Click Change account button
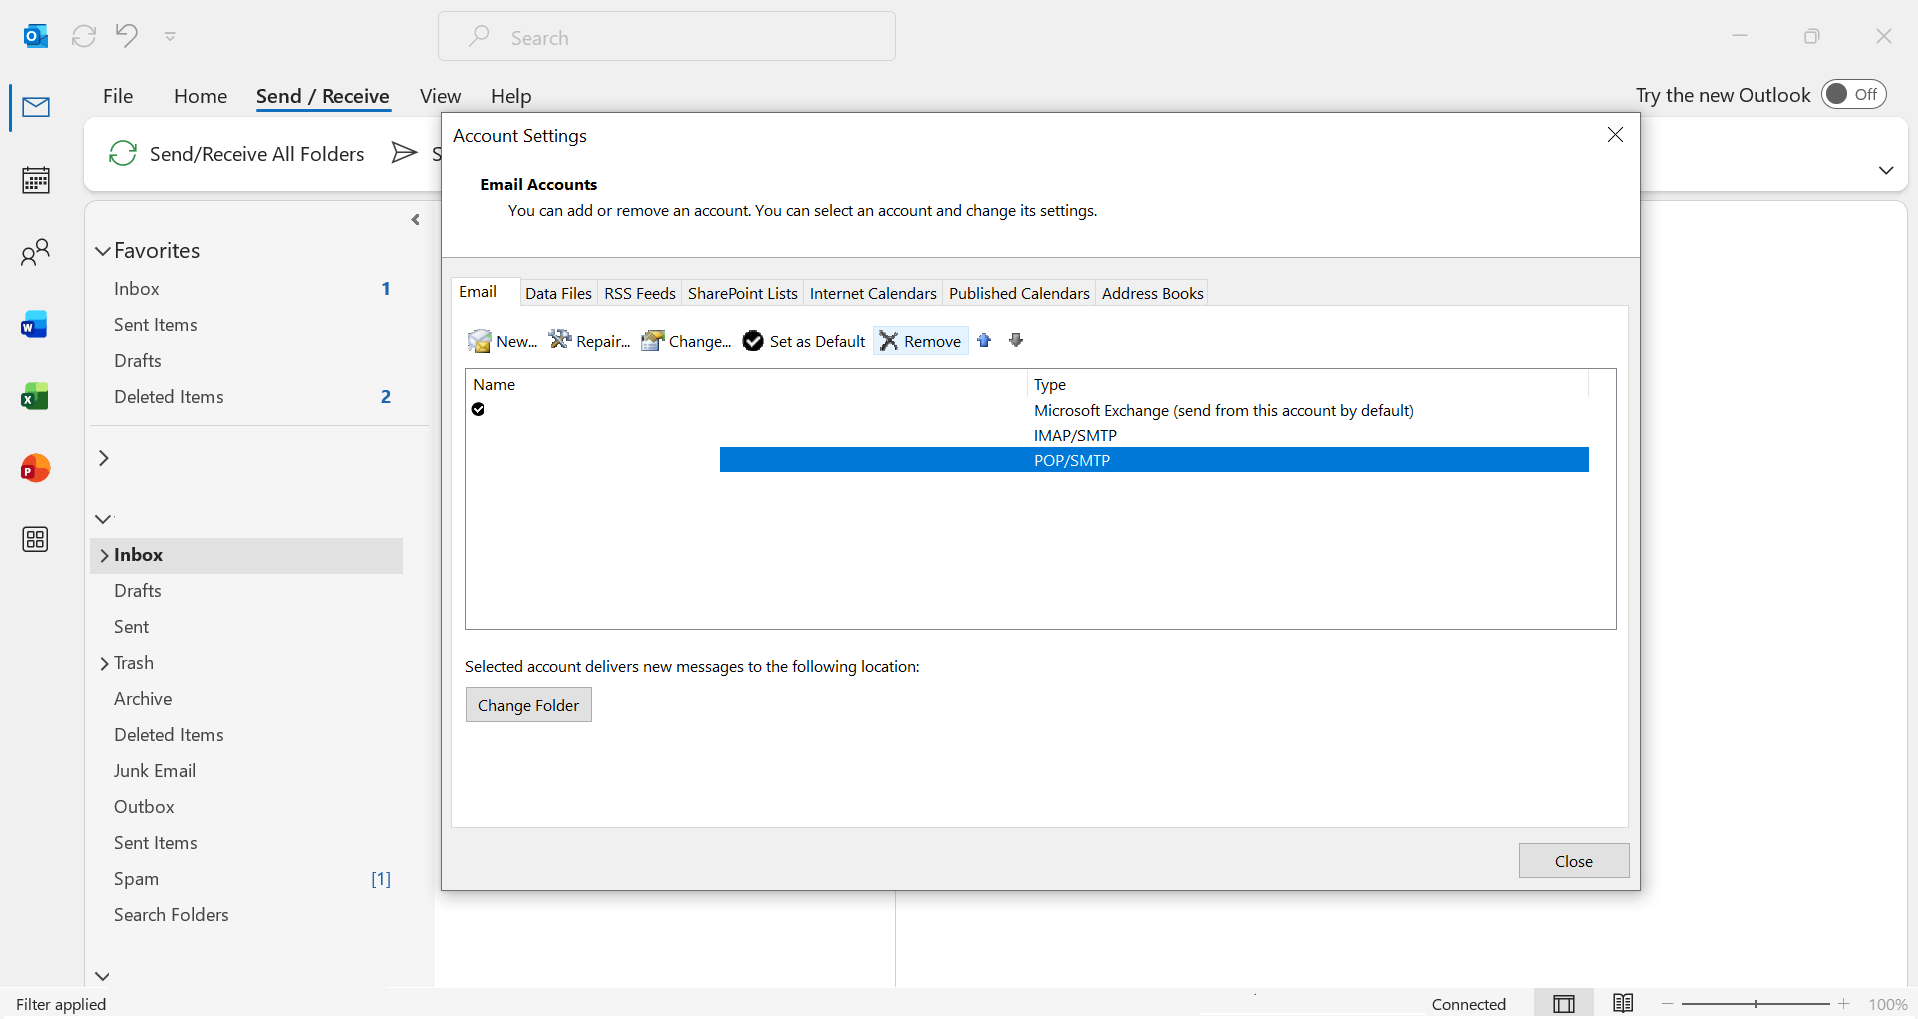This screenshot has height=1019, width=1918. [686, 341]
